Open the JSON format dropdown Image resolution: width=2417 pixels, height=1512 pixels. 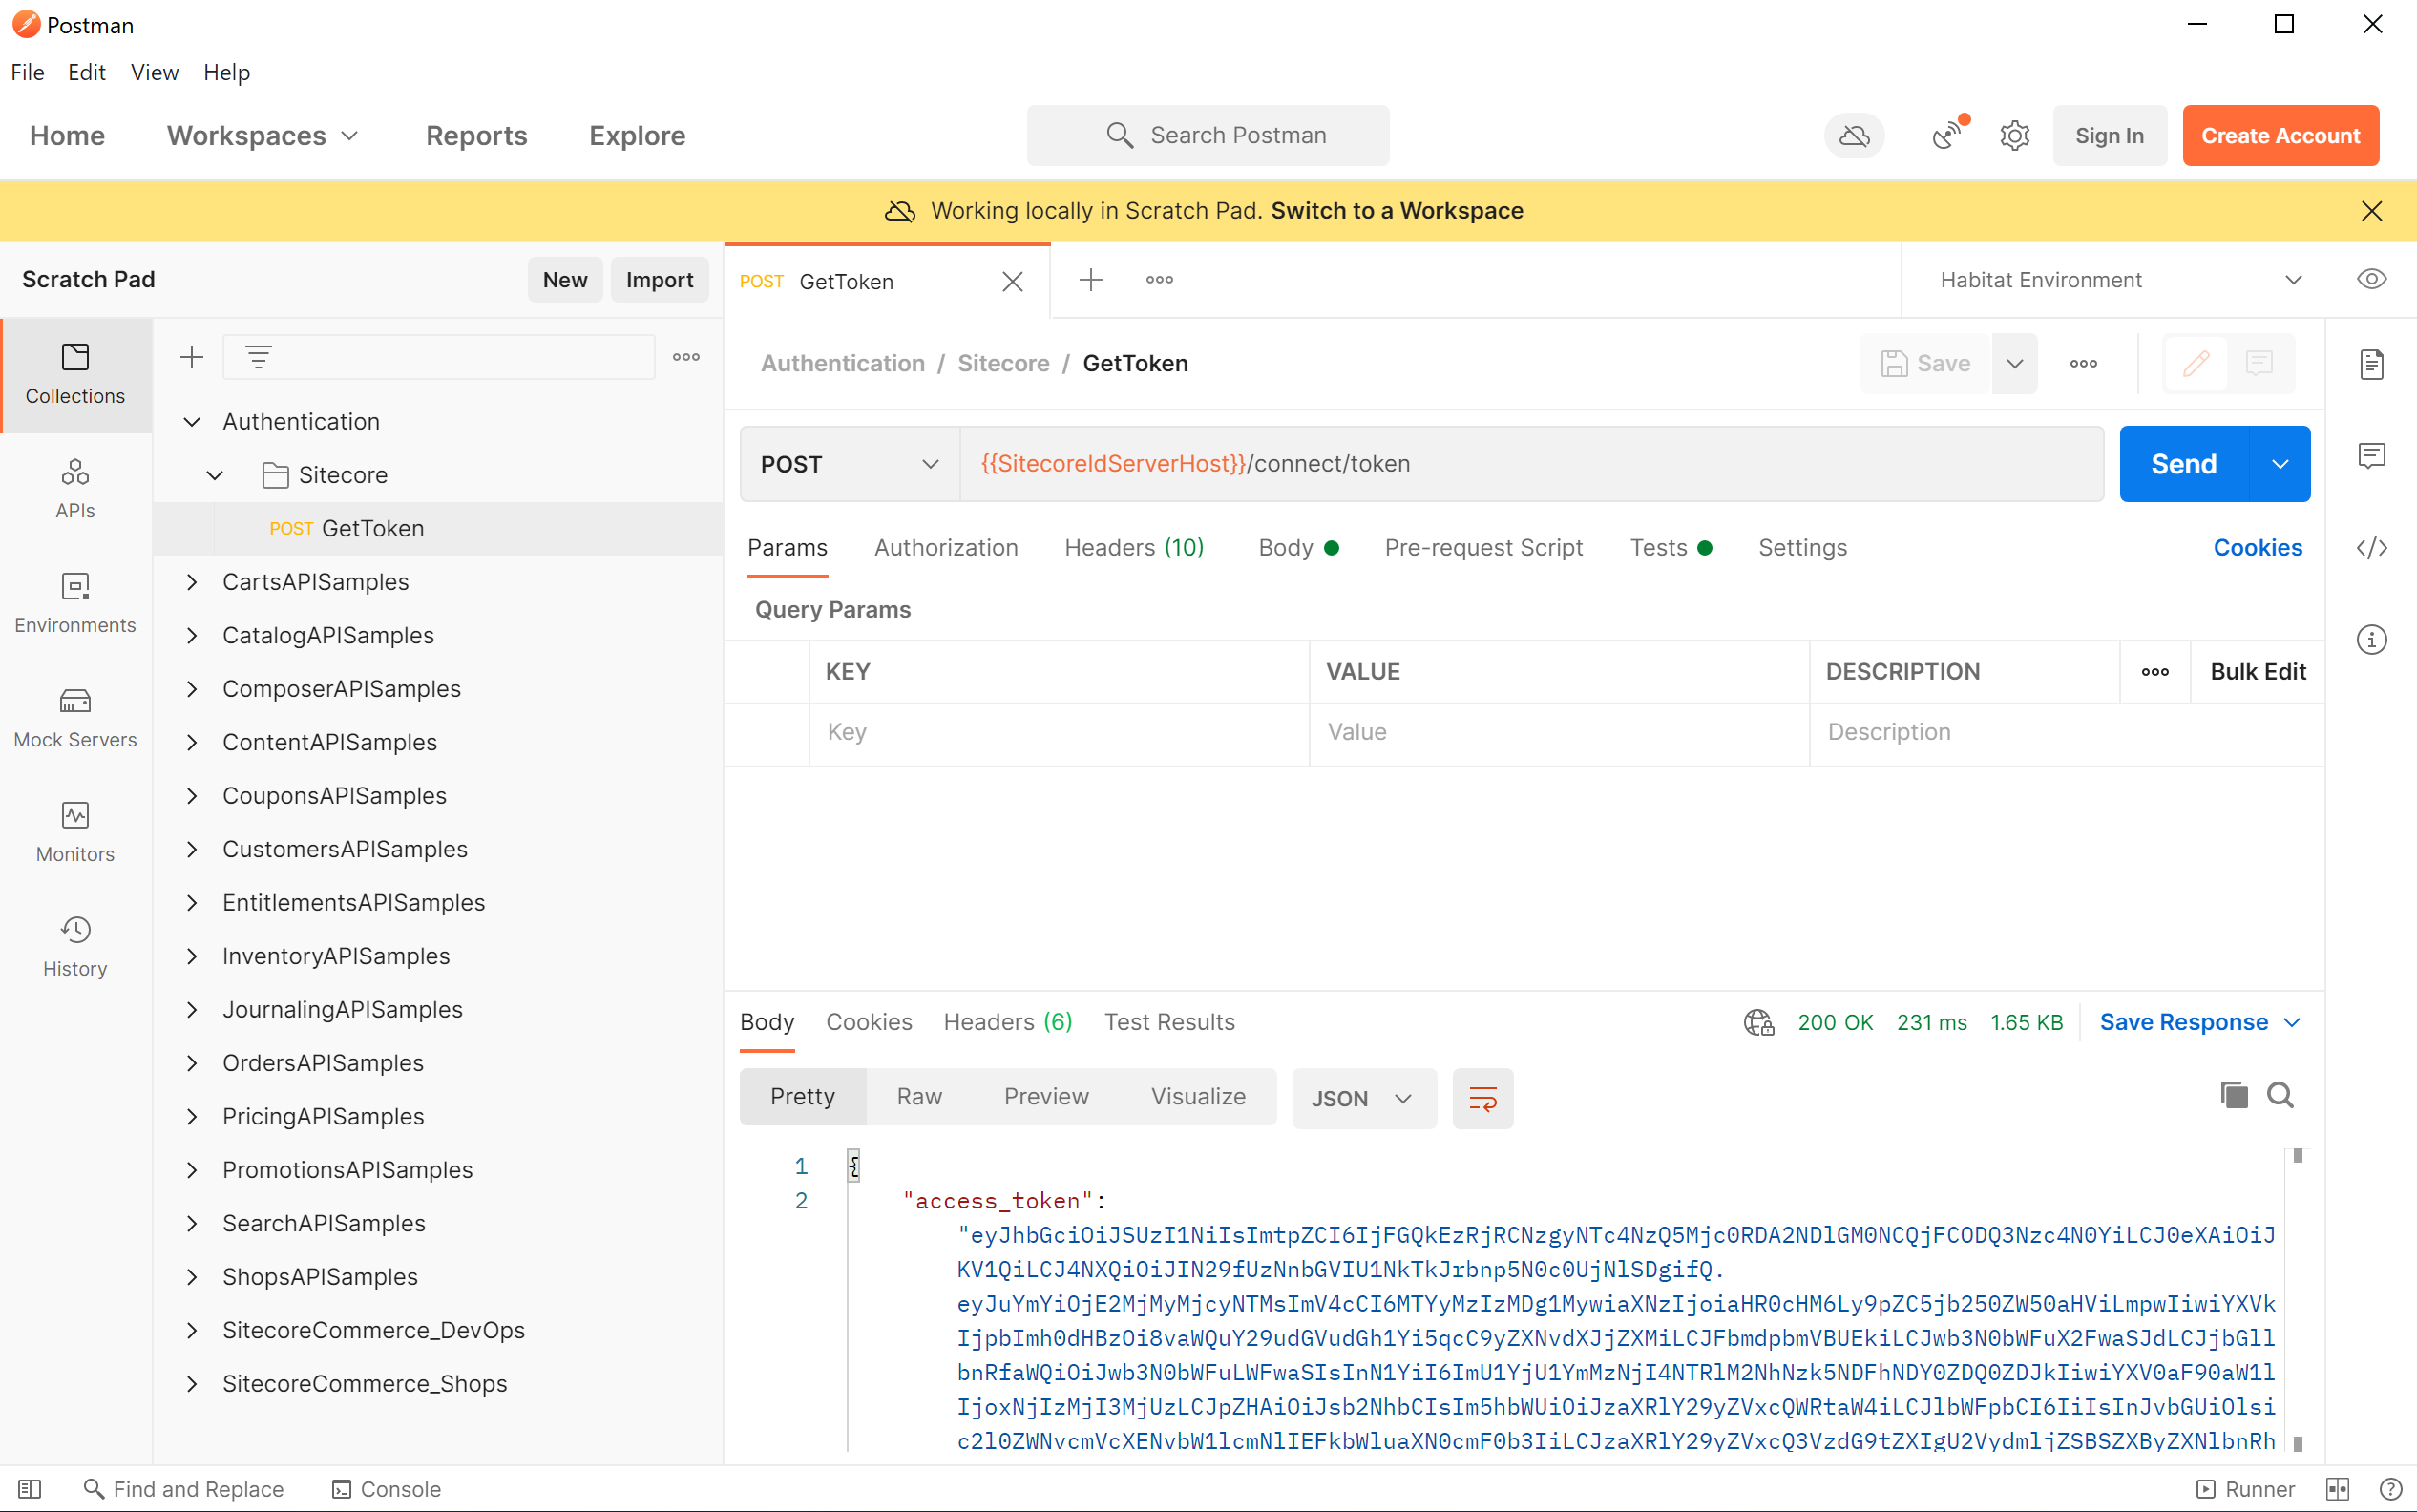tap(1364, 1098)
